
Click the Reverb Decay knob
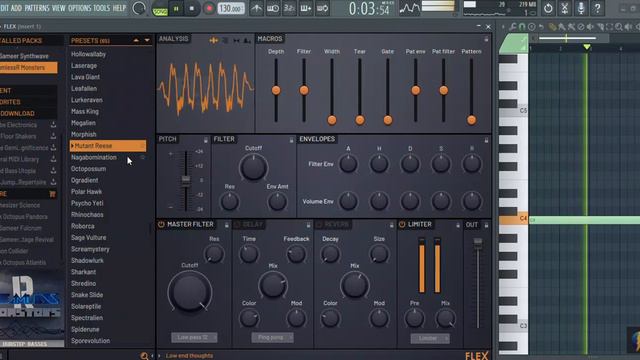click(330, 254)
